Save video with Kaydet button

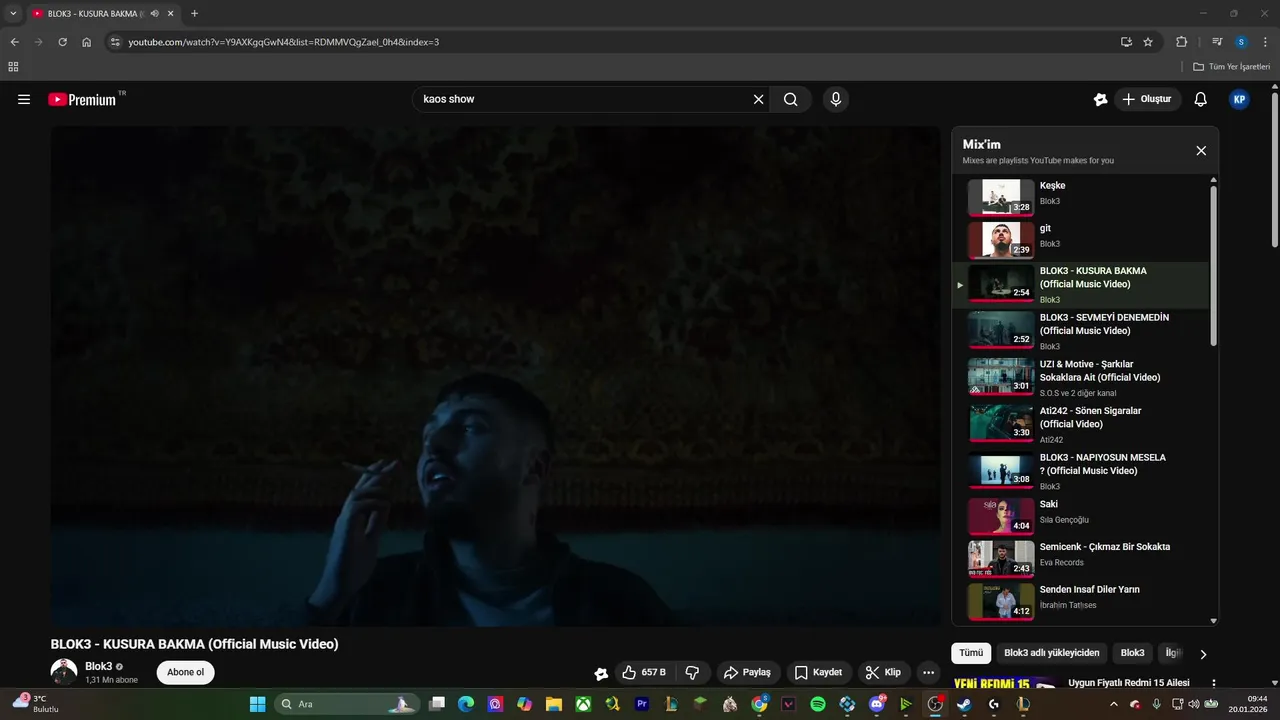819,672
